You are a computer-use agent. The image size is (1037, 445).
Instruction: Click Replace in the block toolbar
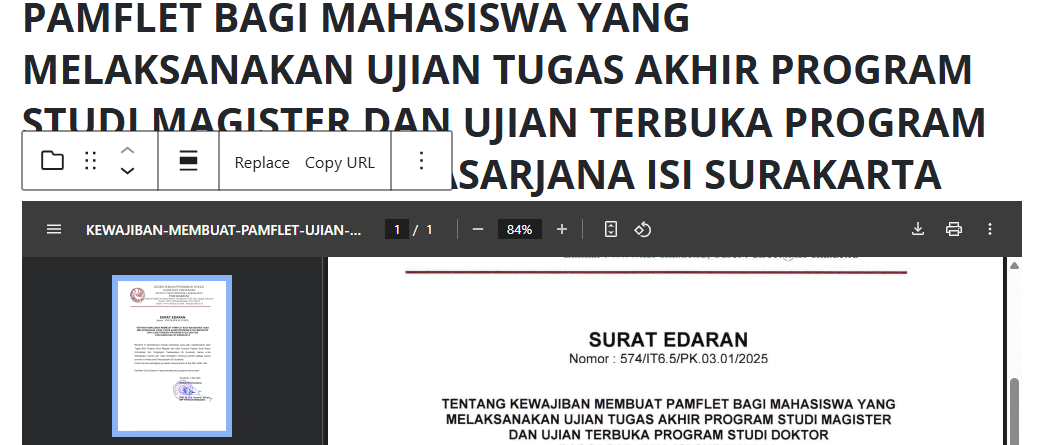(x=262, y=162)
